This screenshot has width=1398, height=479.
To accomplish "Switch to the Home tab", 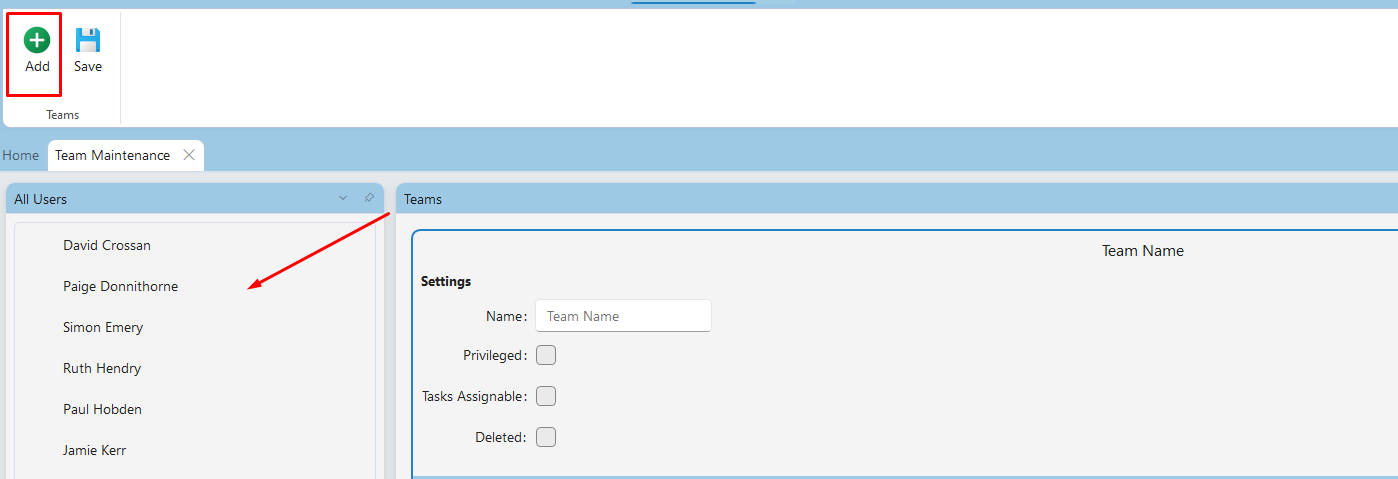I will pos(21,155).
